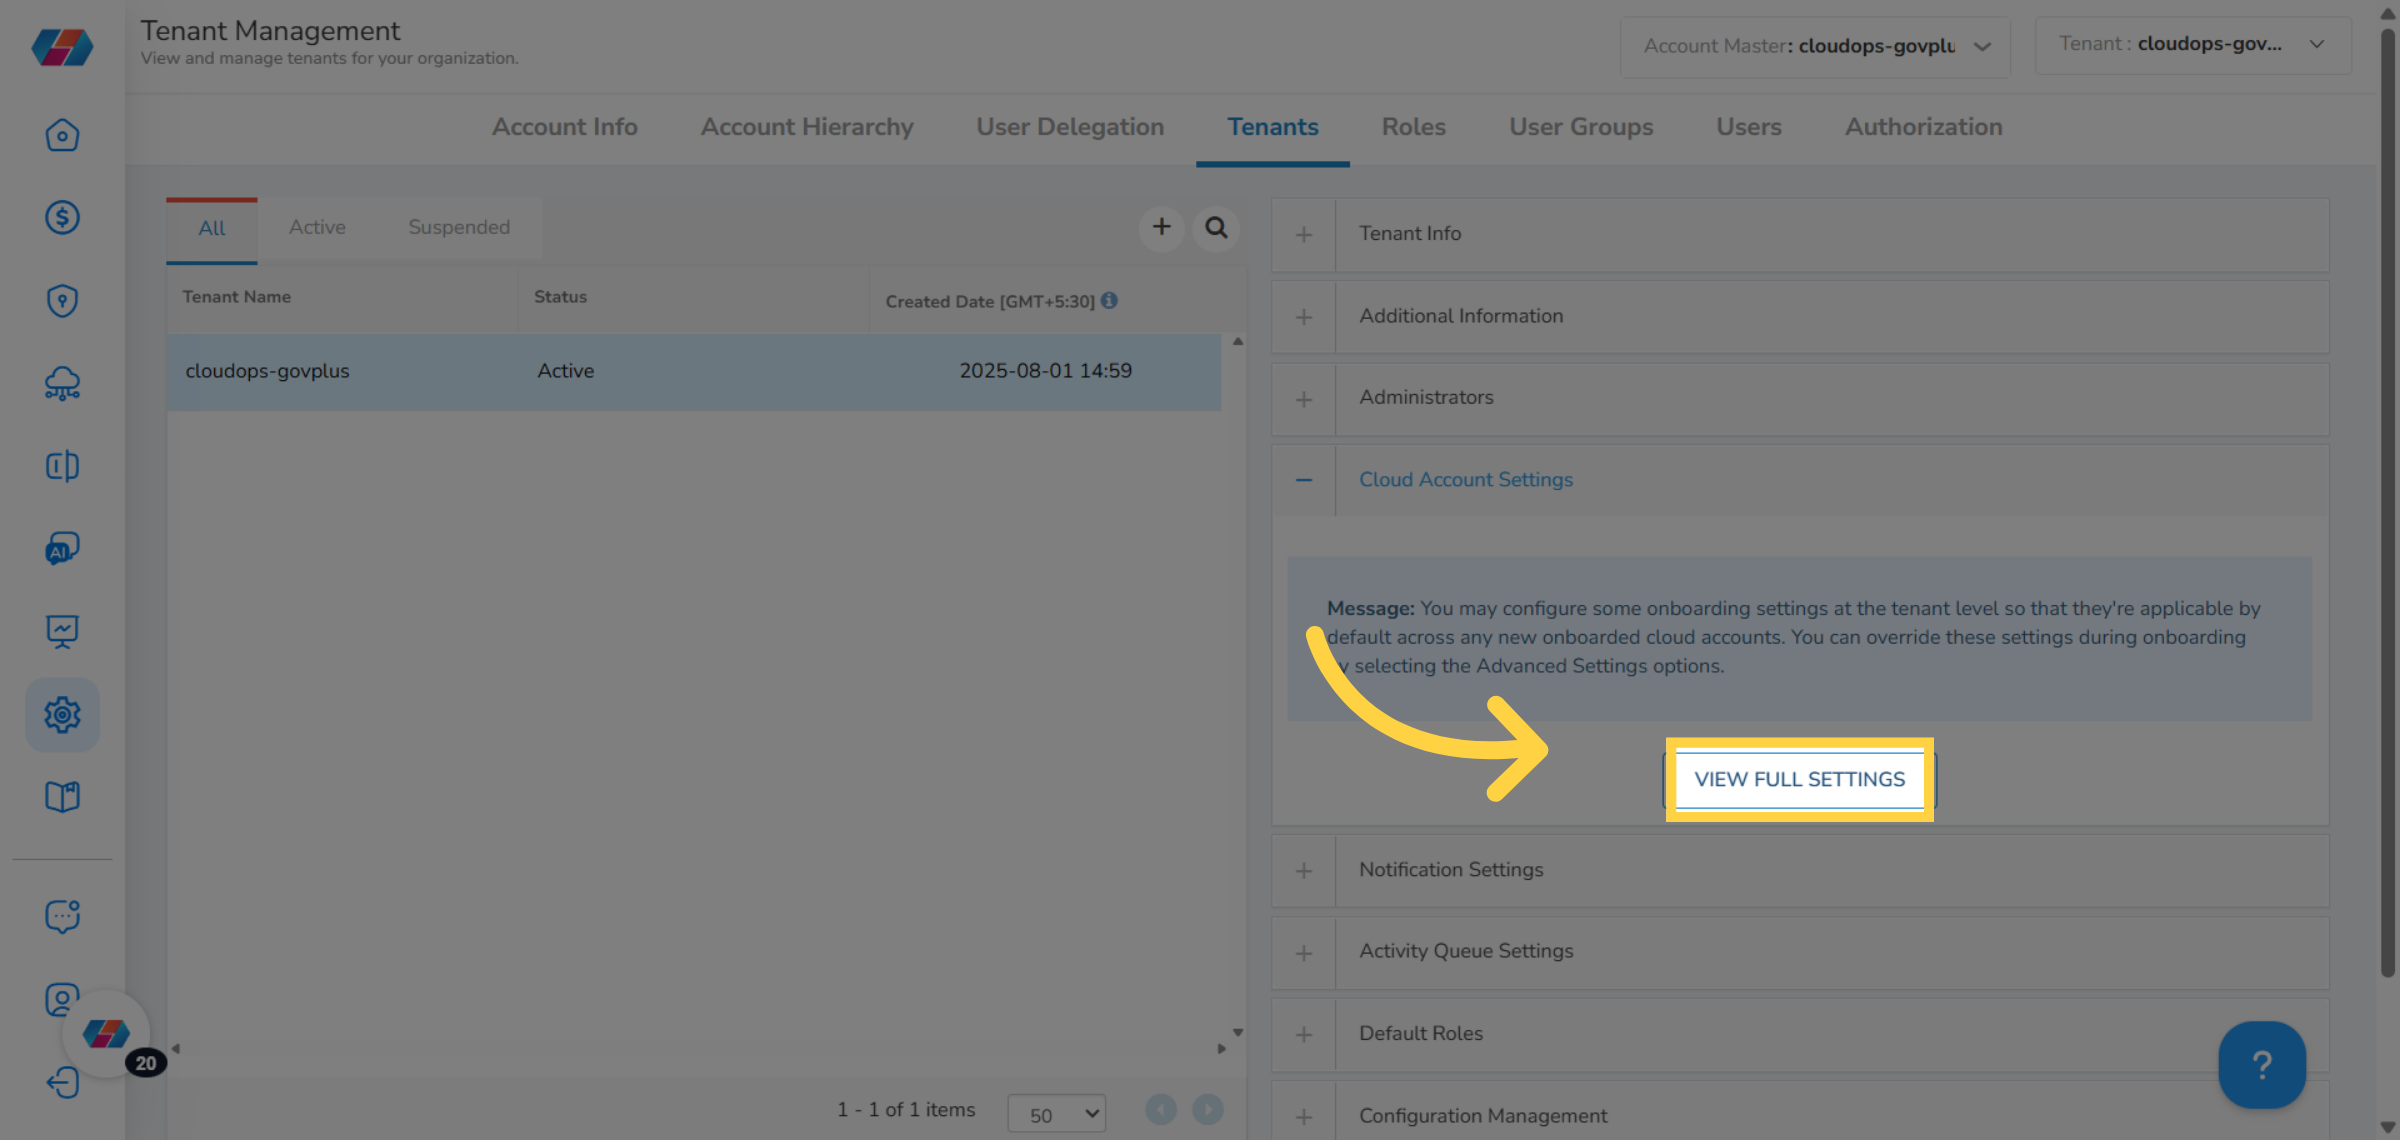
Task: Open the page size dropdown showing 50
Action: pos(1056,1112)
